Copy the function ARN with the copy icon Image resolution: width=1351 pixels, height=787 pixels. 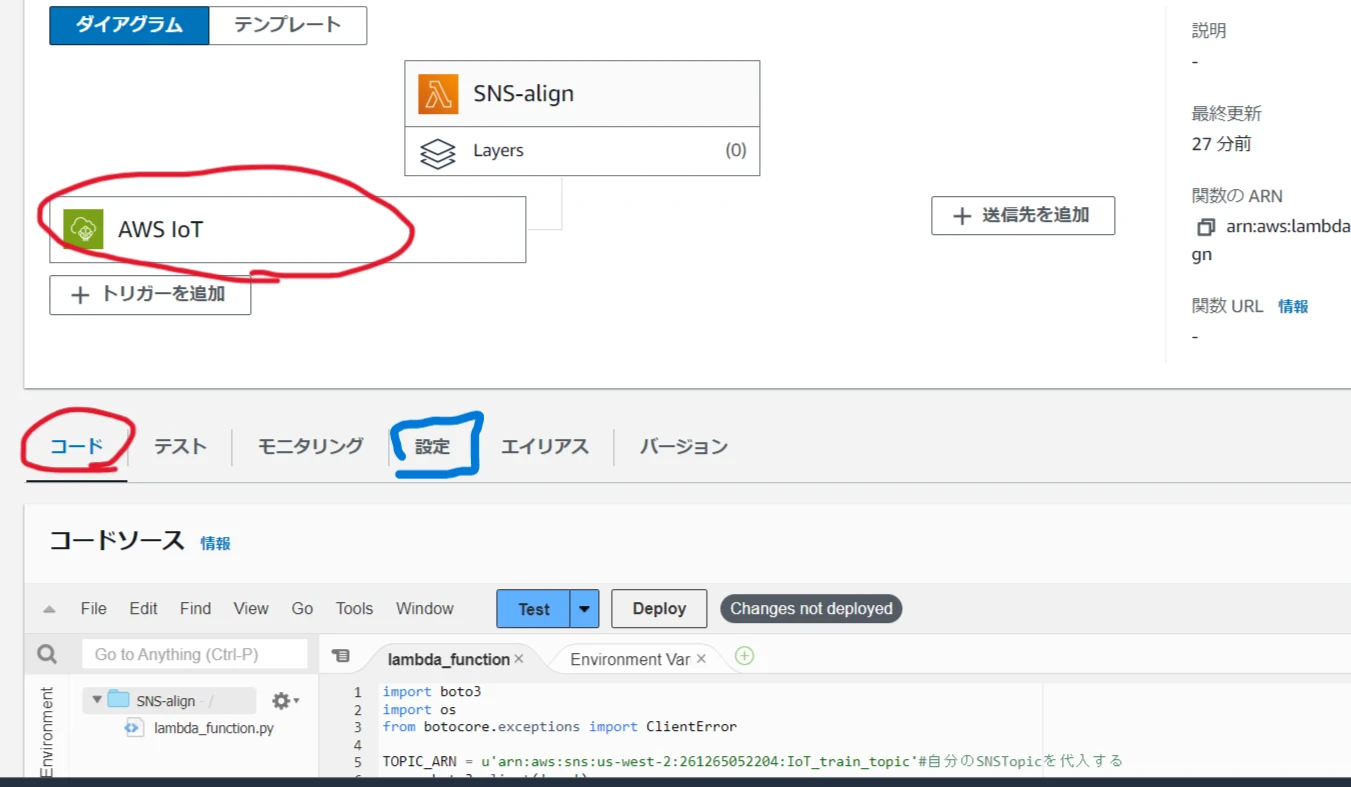pos(1206,228)
